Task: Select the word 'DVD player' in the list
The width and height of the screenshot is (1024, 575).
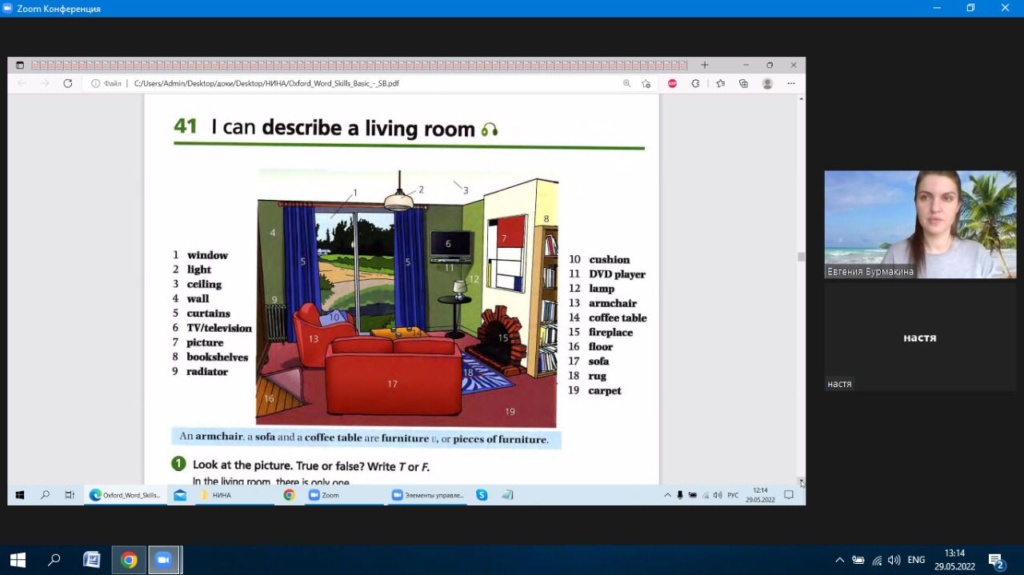Action: tap(616, 274)
